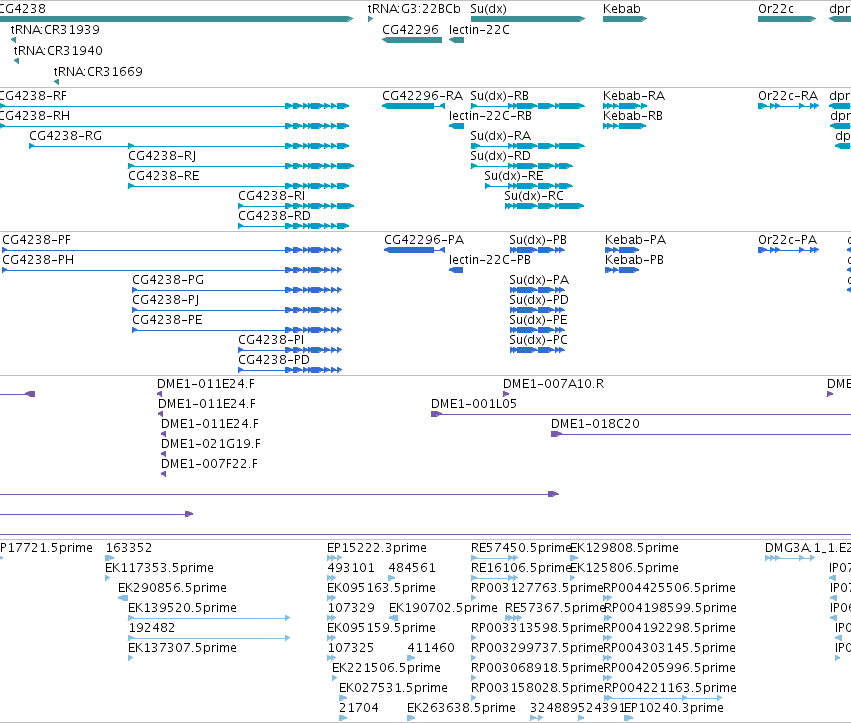
Task: Select the Su(dx)-RD transcript label
Action: pos(500,156)
